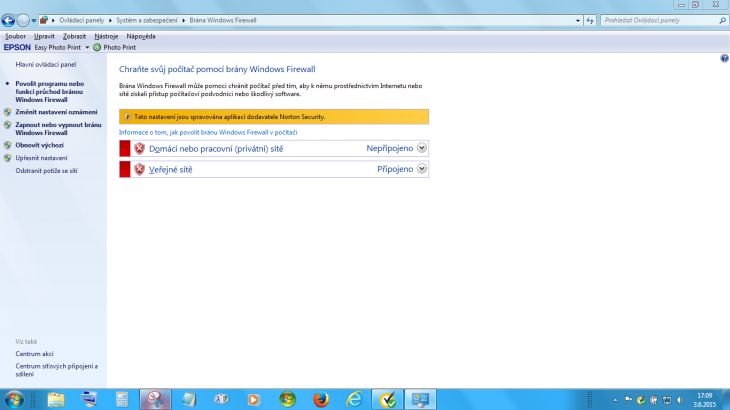Click red shield icon for 'Domácí nebo pracovní' networks

tap(139, 148)
